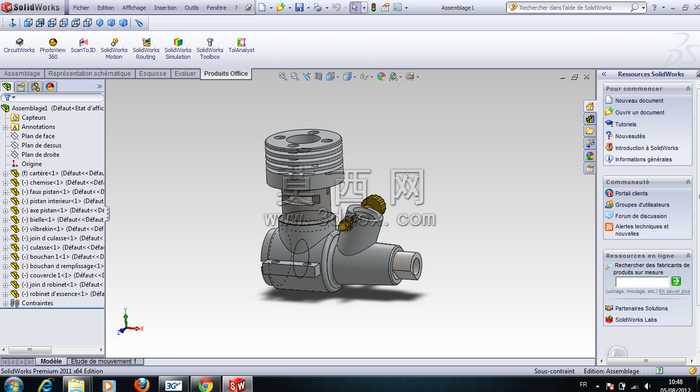Click Zoom to Area in view toolbar
This screenshot has height=392, width=700.
tap(294, 76)
